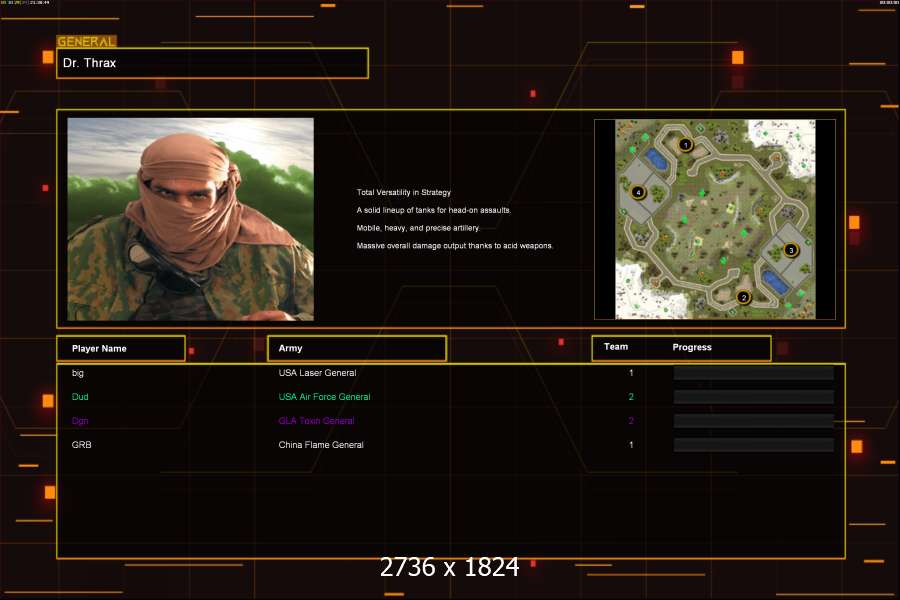
Task: Click the blue lake near minimap position 3
Action: [775, 282]
